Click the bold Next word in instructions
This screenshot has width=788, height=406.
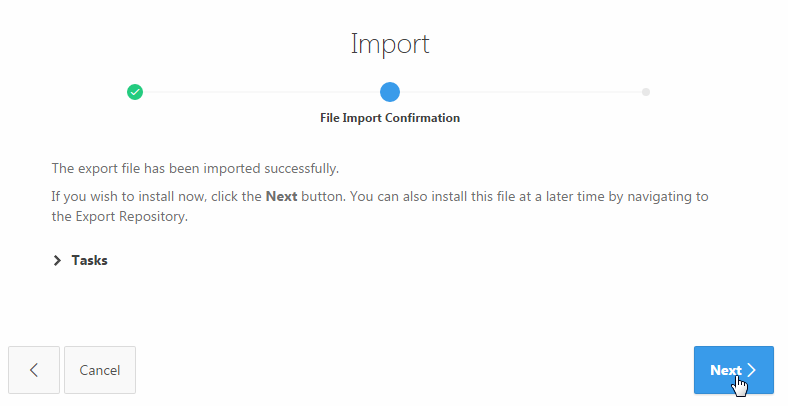[281, 196]
